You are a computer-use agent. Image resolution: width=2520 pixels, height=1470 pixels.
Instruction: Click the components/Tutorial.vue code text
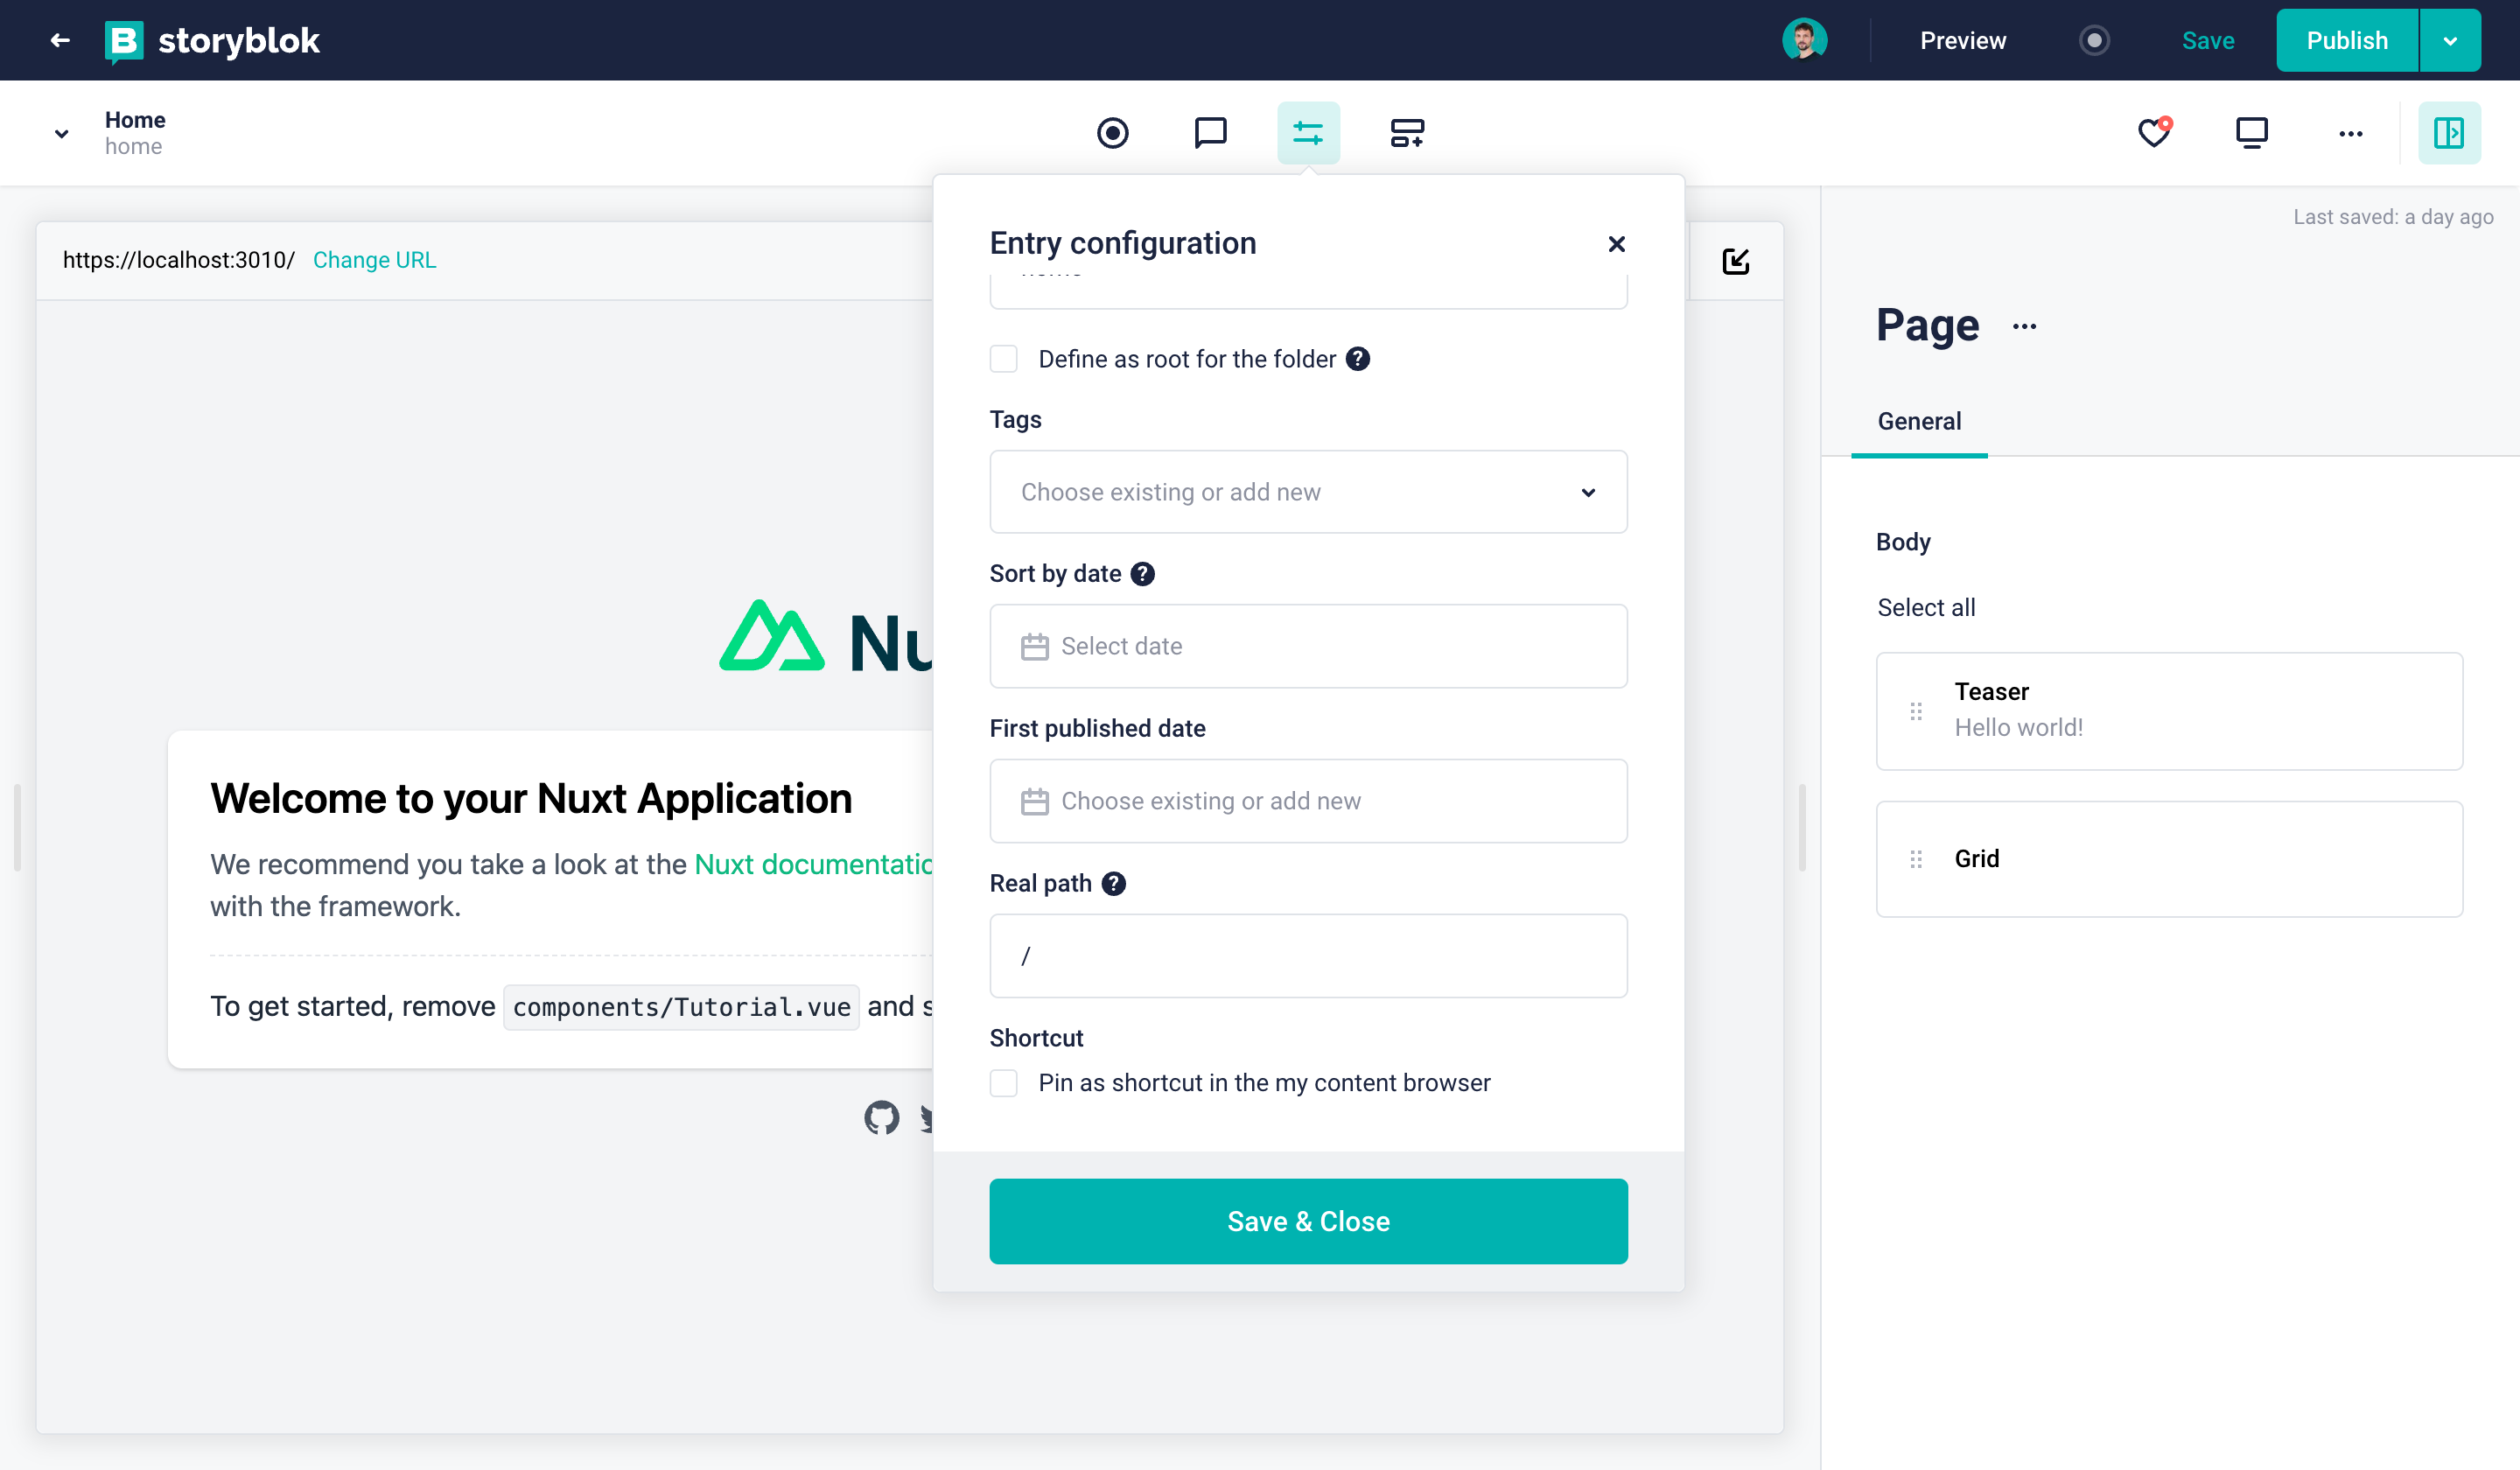coord(681,1007)
